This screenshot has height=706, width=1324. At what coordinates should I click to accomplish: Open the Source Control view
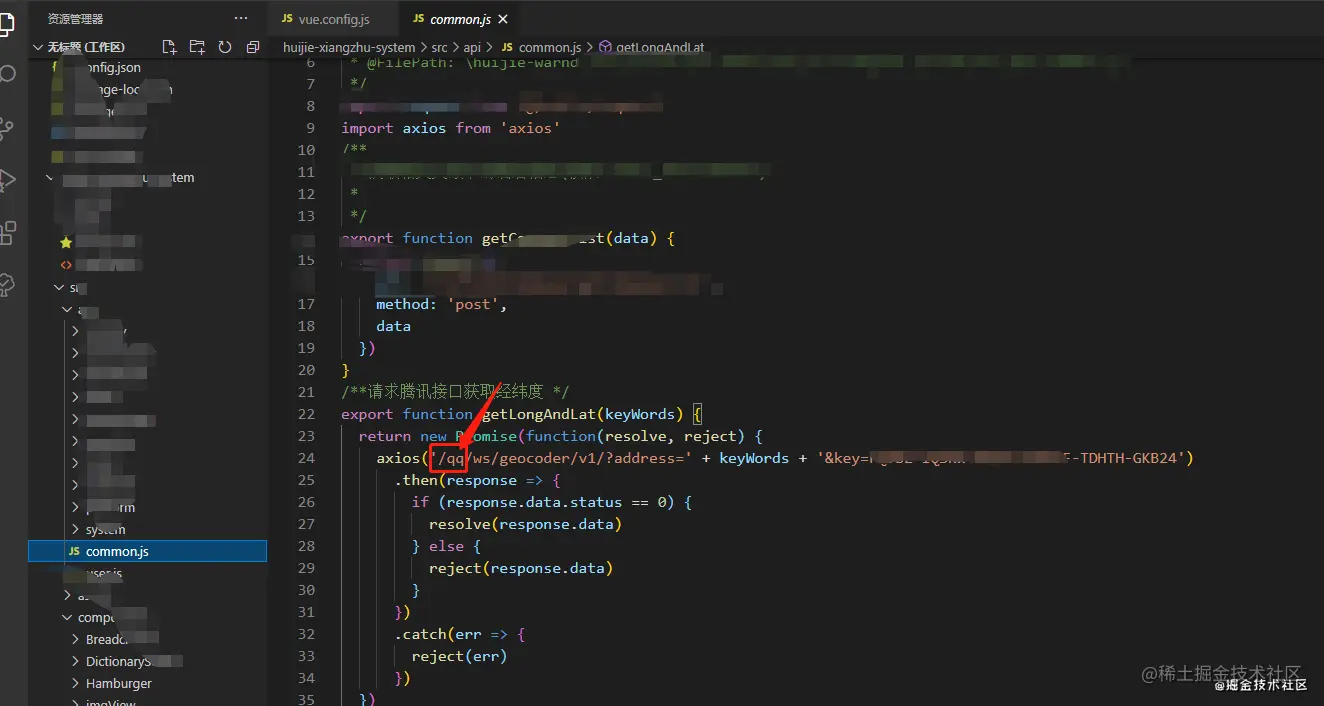[x=7, y=128]
